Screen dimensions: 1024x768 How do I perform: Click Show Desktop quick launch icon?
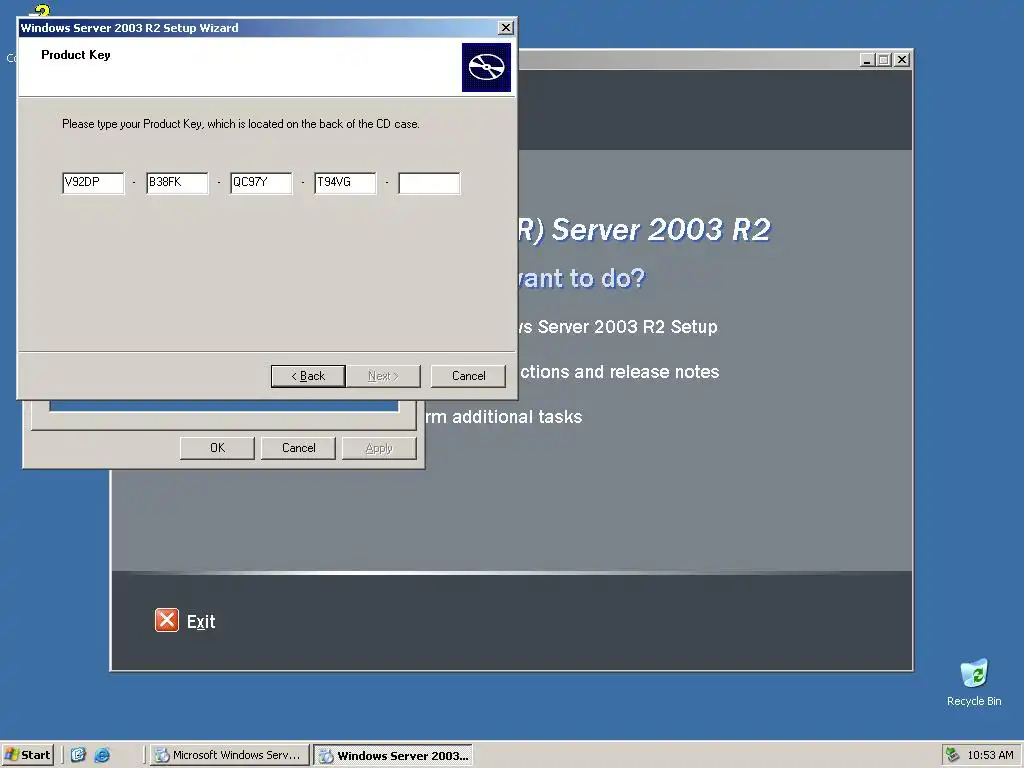pyautogui.click(x=78, y=755)
